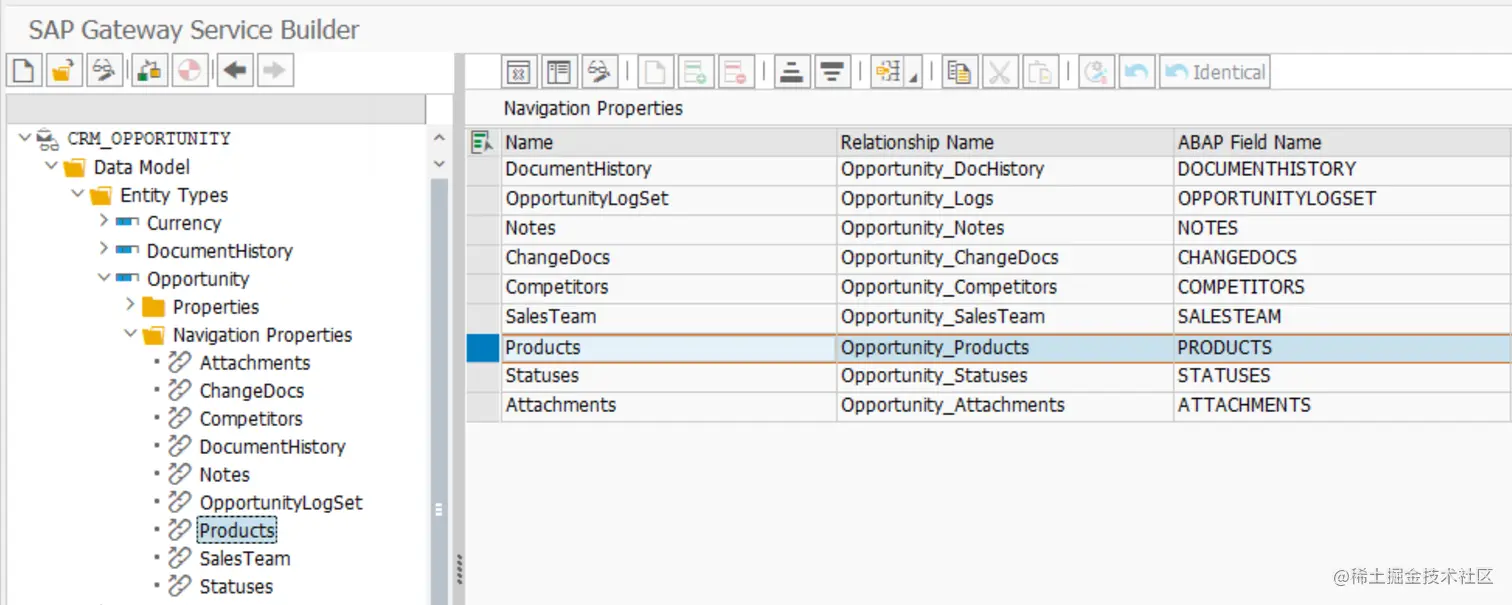Click the Identical button
The width and height of the screenshot is (1512, 605).
tap(1215, 72)
